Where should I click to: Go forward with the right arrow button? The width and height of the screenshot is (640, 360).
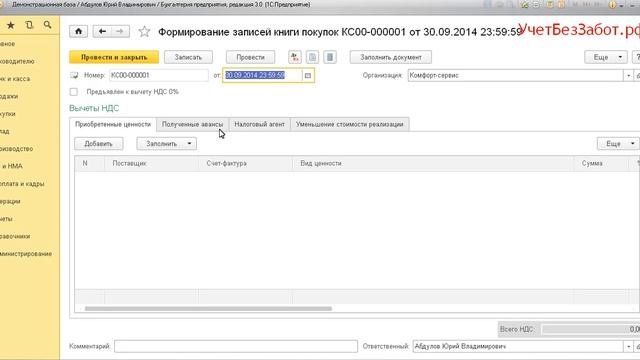point(120,31)
